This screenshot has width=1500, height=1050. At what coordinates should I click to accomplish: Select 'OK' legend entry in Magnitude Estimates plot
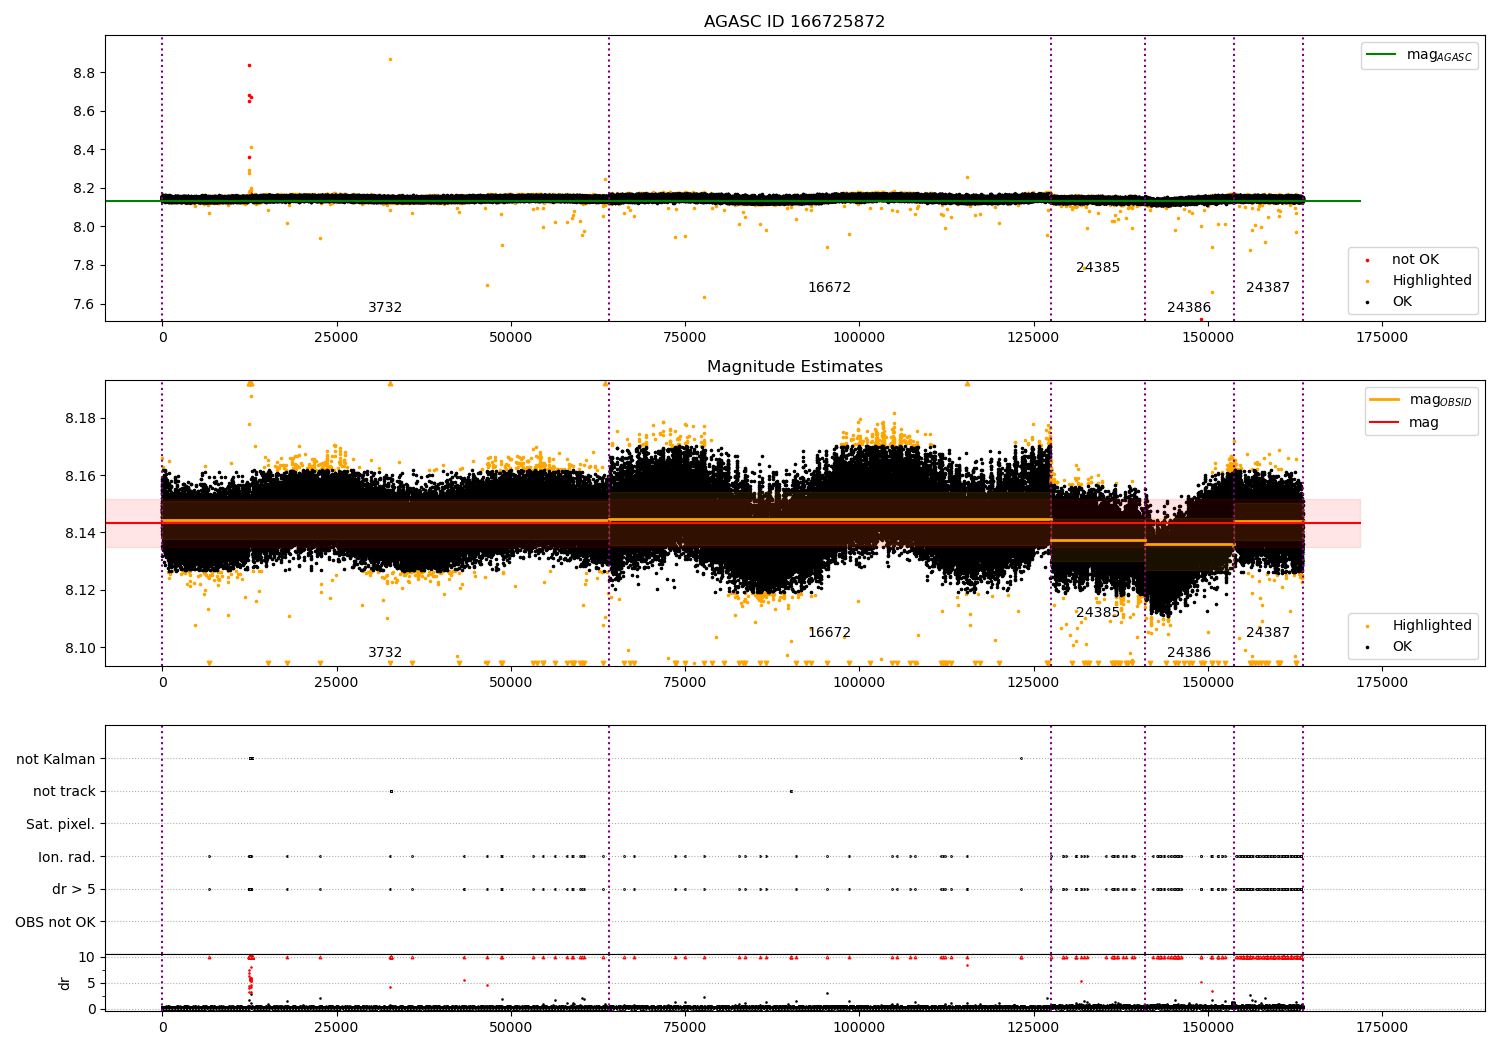coord(1391,647)
